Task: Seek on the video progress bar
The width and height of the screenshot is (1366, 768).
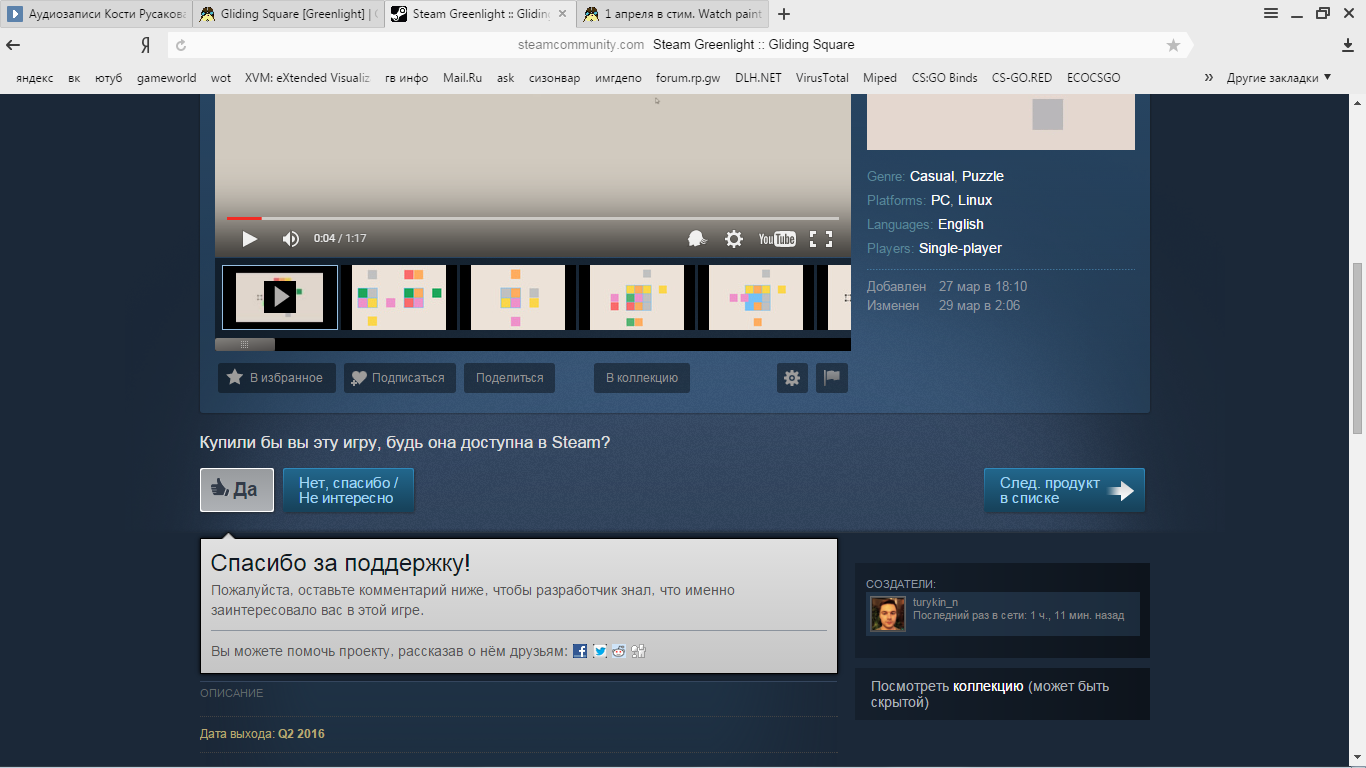Action: (x=533, y=218)
